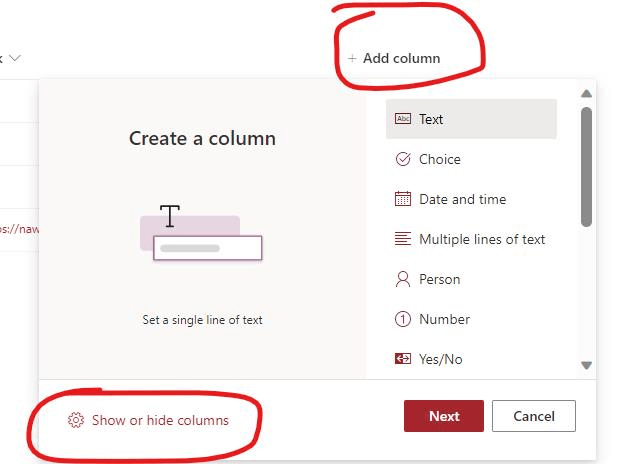This screenshot has width=618, height=464.
Task: Click the Date and time calendar icon
Action: [403, 199]
